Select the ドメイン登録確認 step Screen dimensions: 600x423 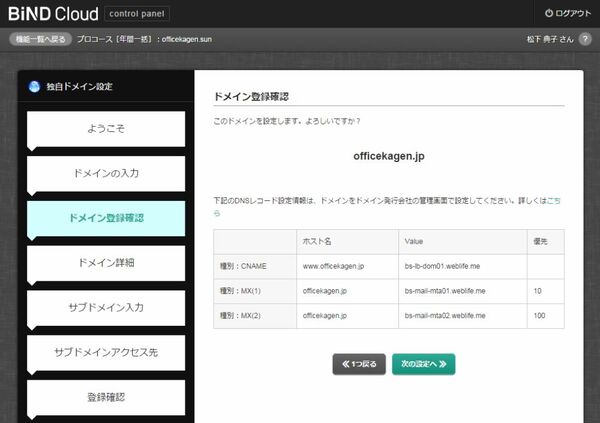click(106, 219)
